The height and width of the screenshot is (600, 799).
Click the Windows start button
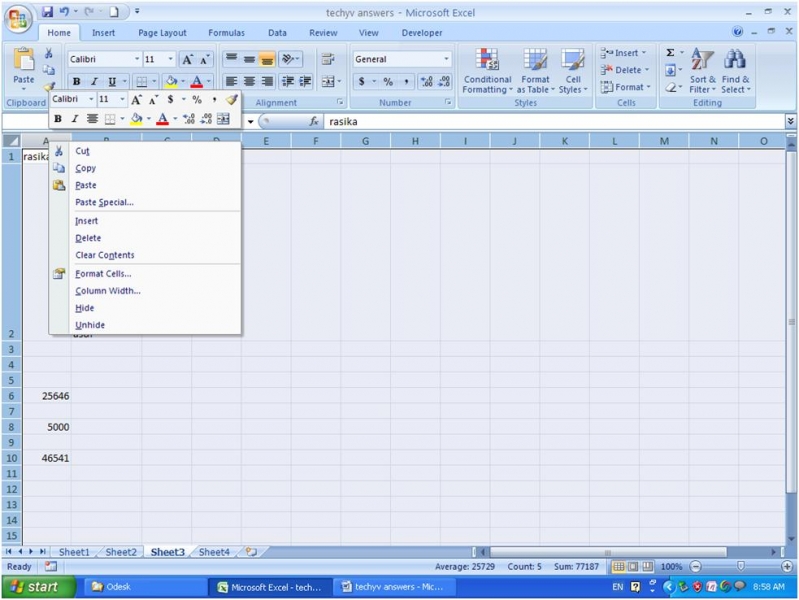click(36, 587)
